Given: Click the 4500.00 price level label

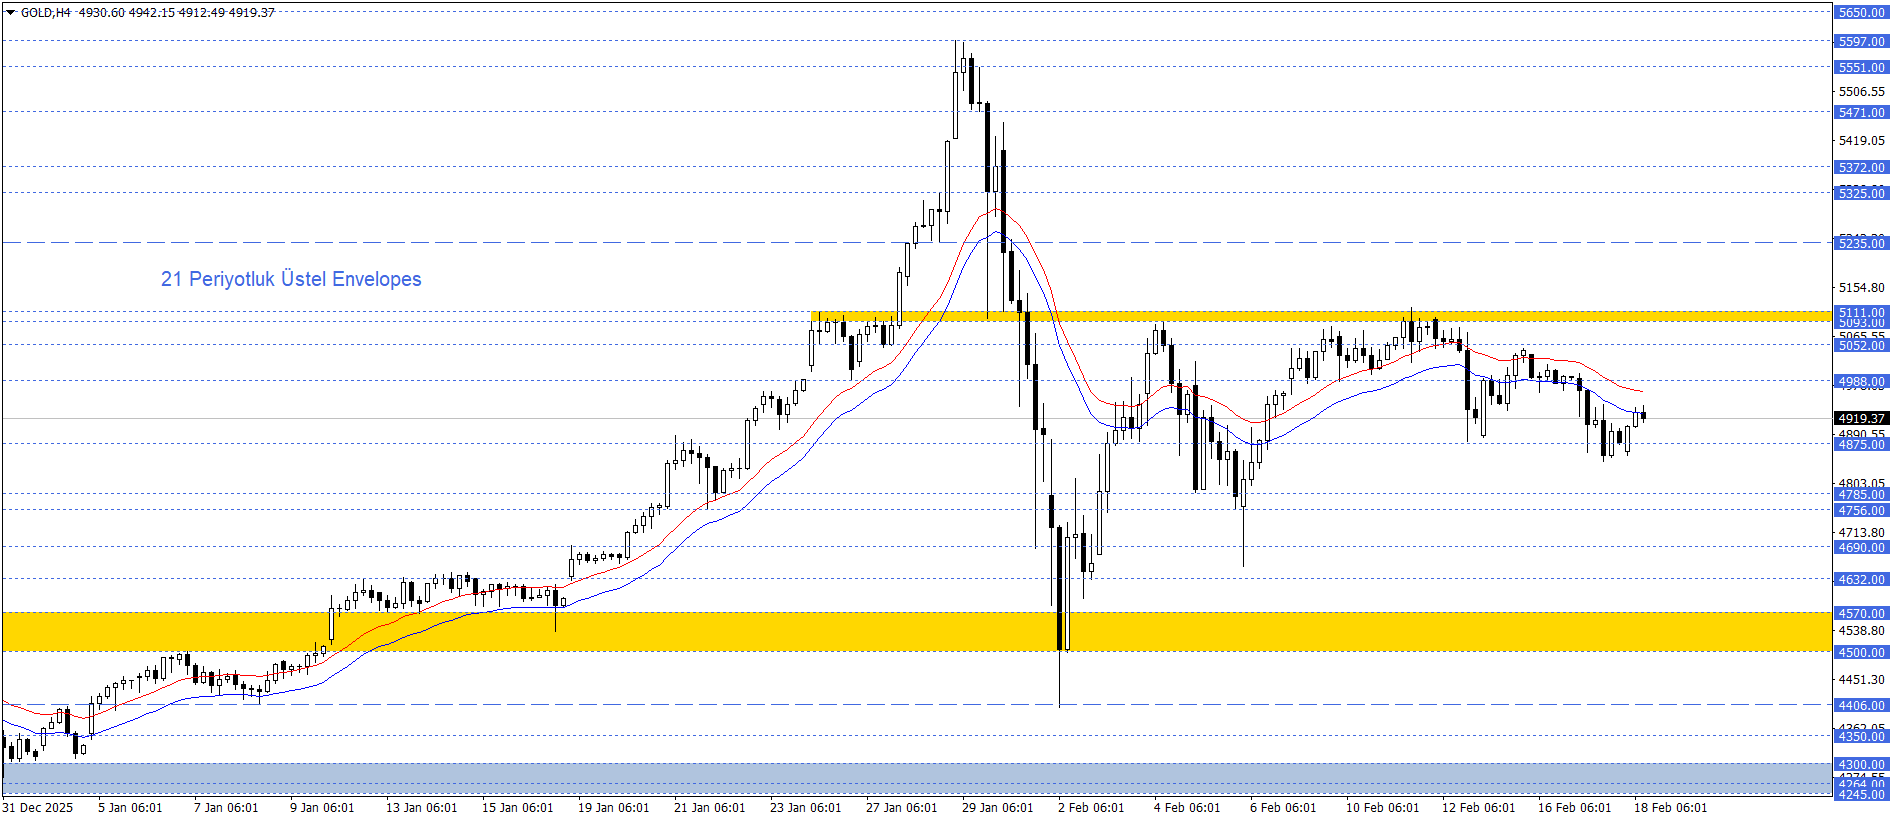Looking at the screenshot, I should coord(1861,653).
